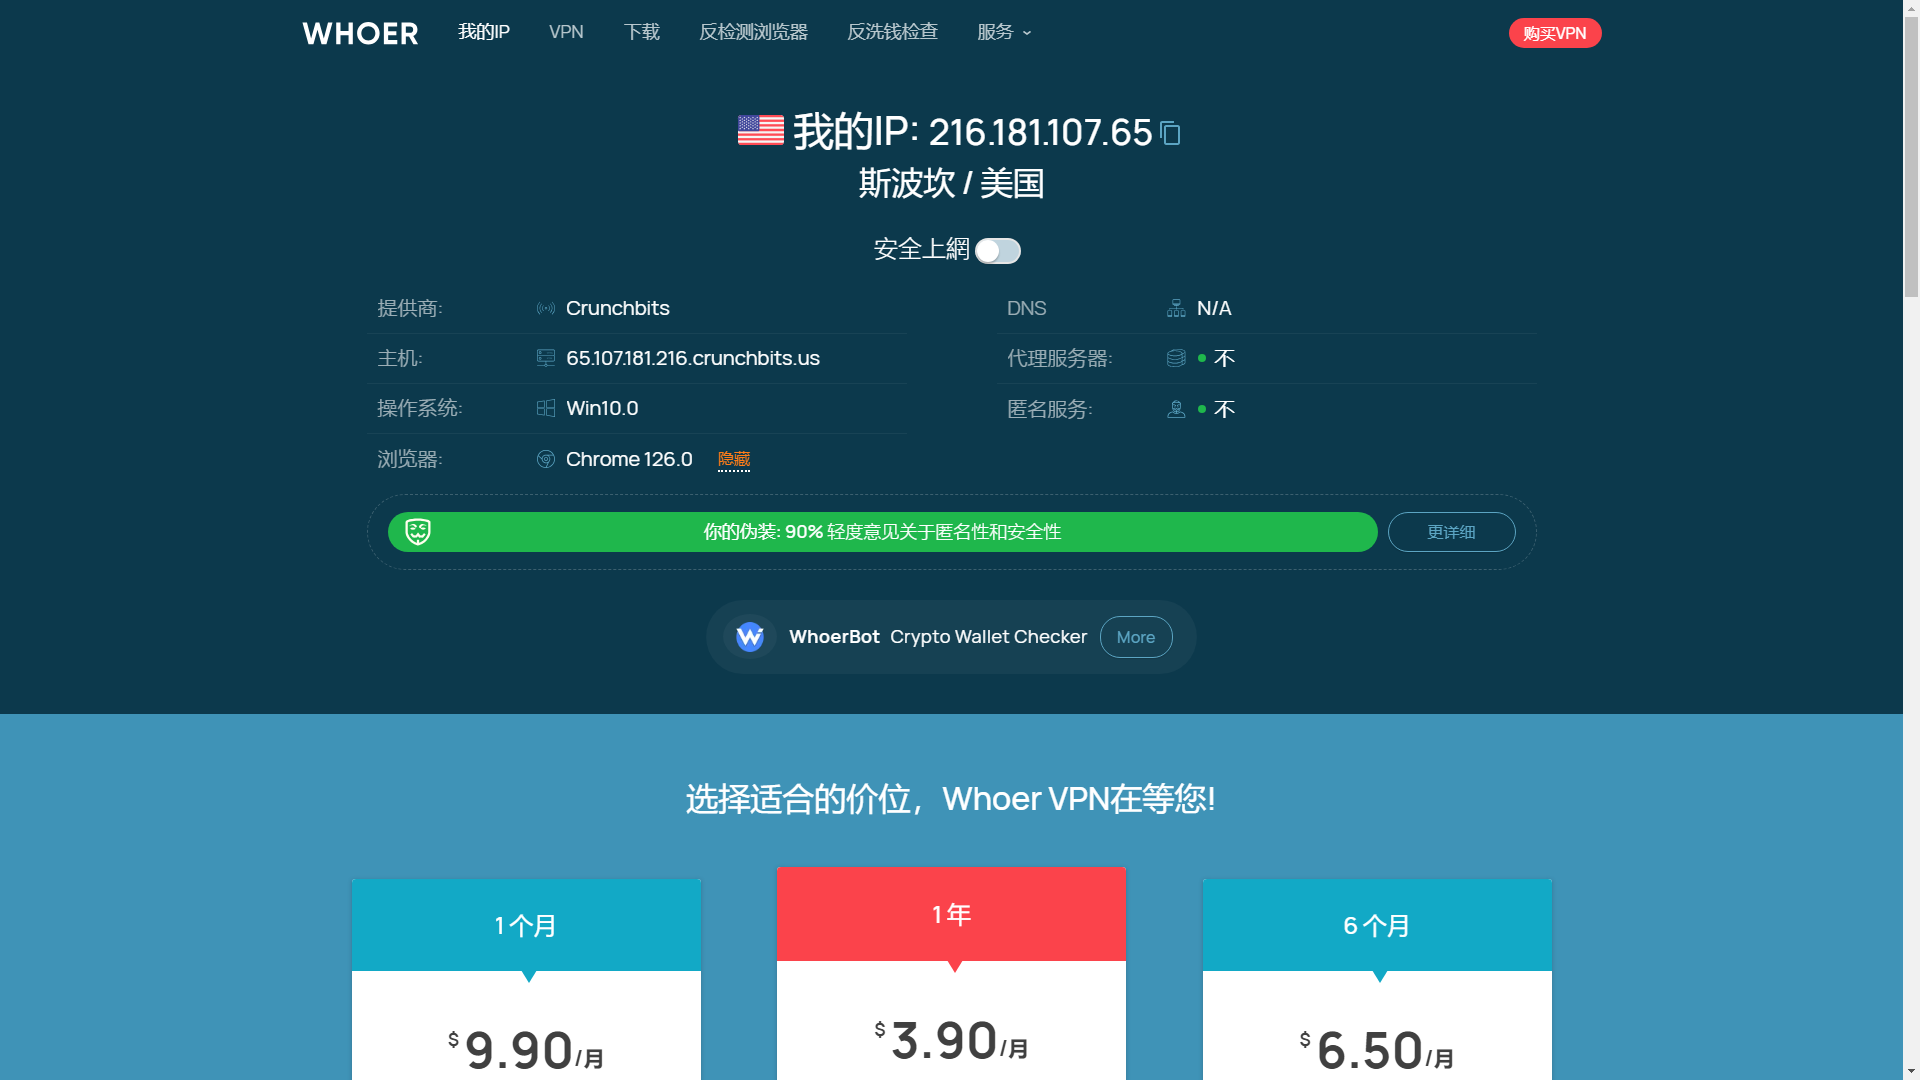Click the proxy server stack icon
The image size is (1920, 1080).
click(1176, 358)
